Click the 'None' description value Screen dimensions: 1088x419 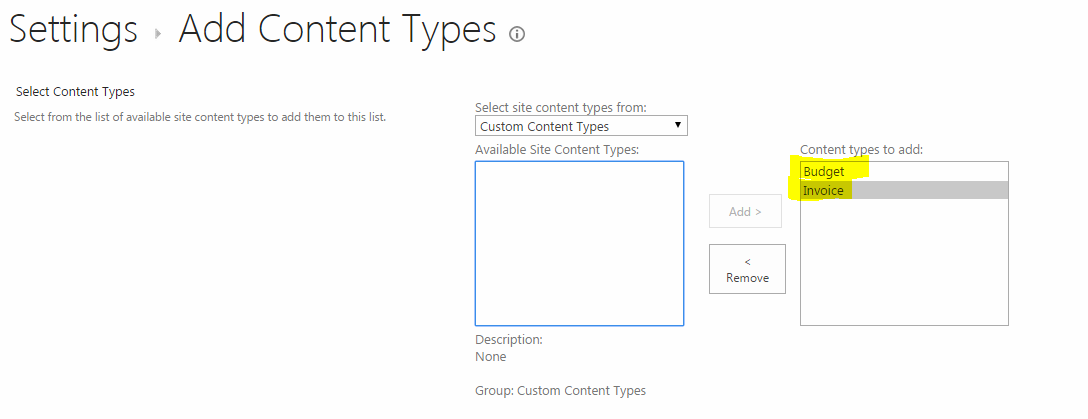(x=491, y=356)
